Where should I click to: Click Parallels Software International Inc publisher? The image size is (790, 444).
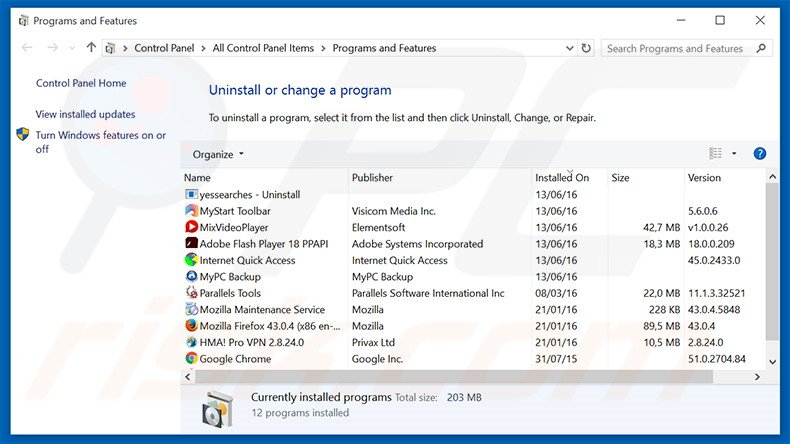click(428, 293)
